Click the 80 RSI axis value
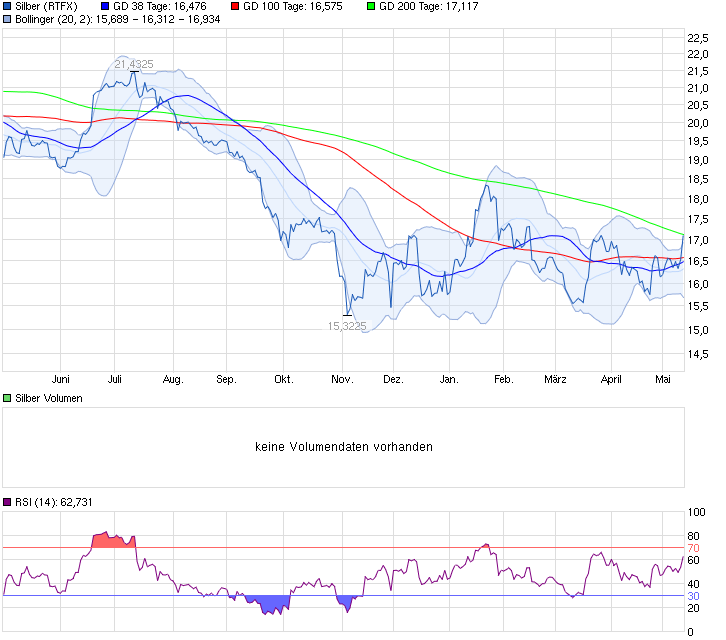This screenshot has width=726, height=640. coord(693,536)
